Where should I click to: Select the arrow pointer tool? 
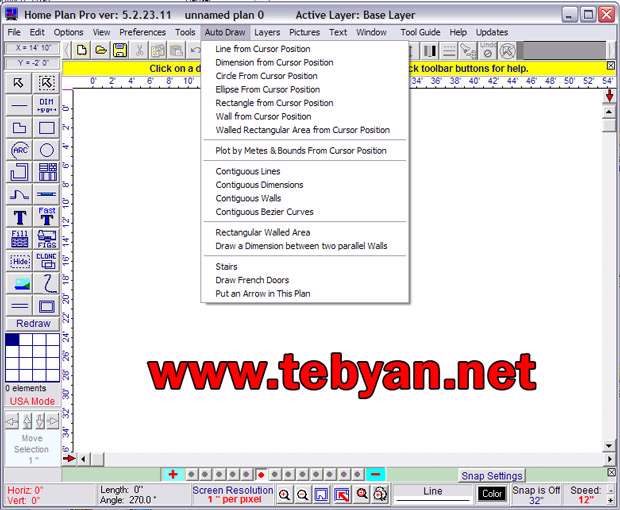19,83
